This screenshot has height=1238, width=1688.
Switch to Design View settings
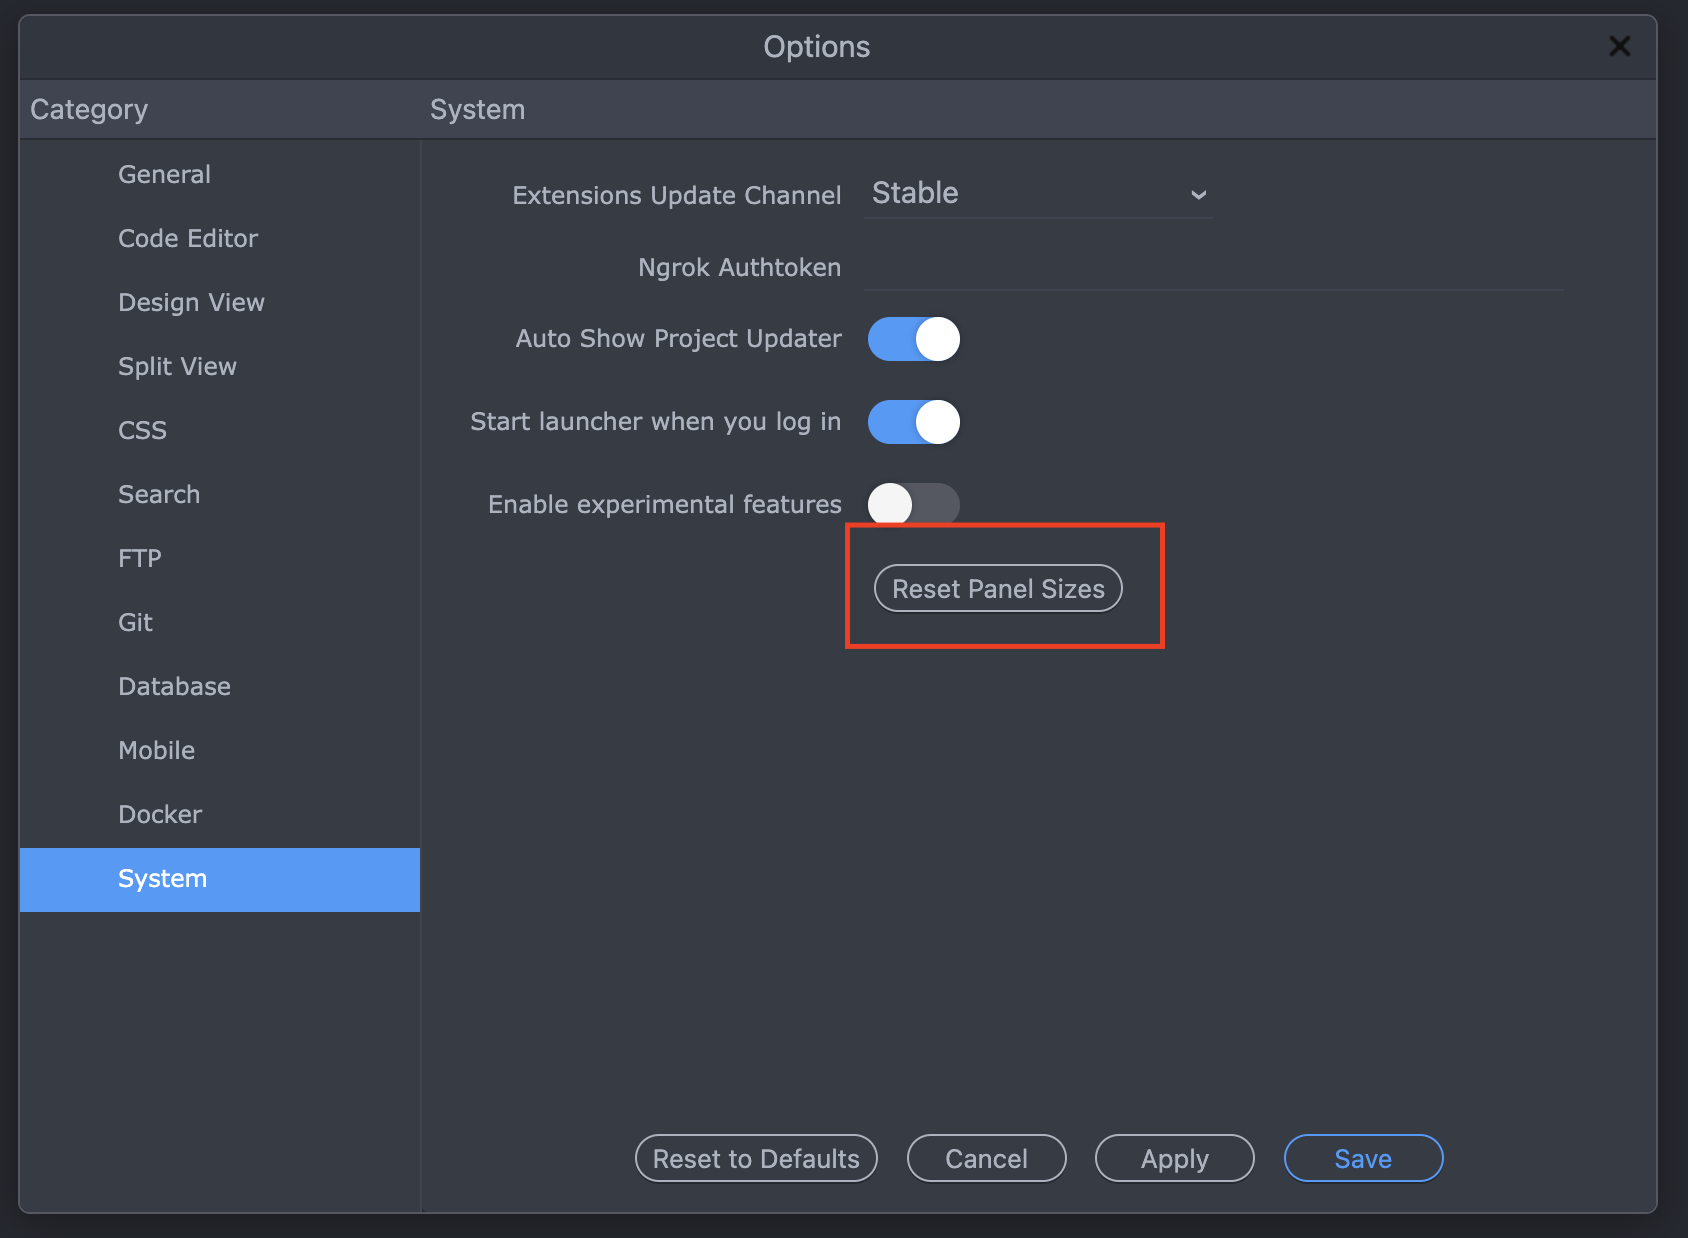pos(191,303)
